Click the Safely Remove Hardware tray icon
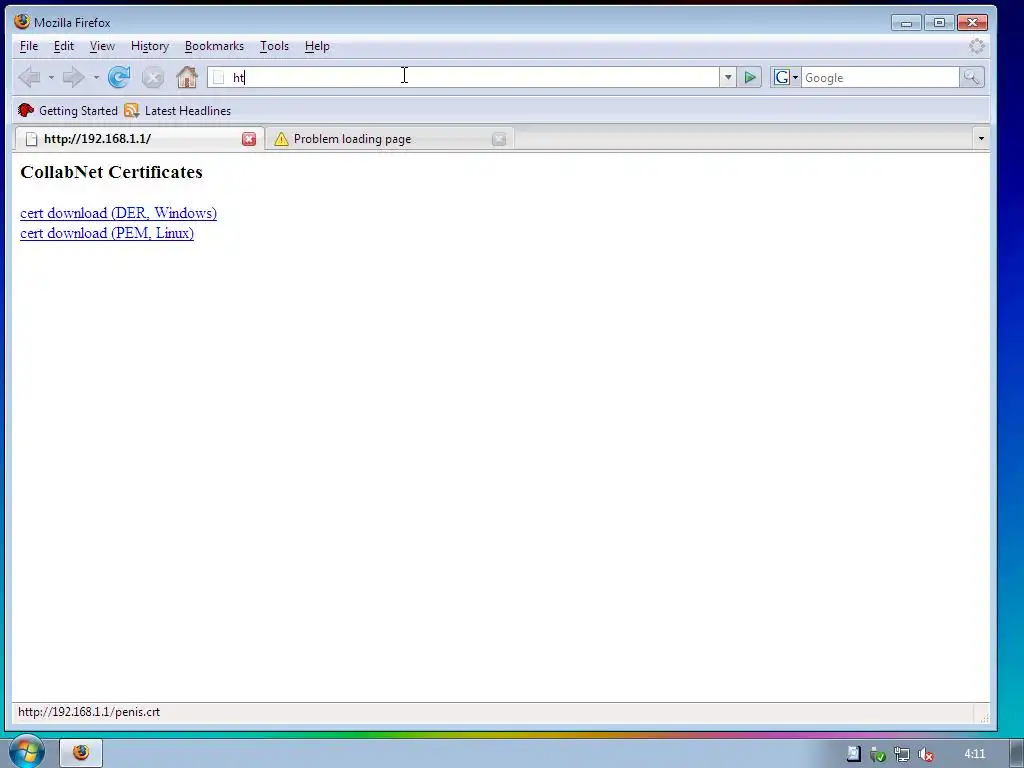The height and width of the screenshot is (768, 1024). coord(878,754)
